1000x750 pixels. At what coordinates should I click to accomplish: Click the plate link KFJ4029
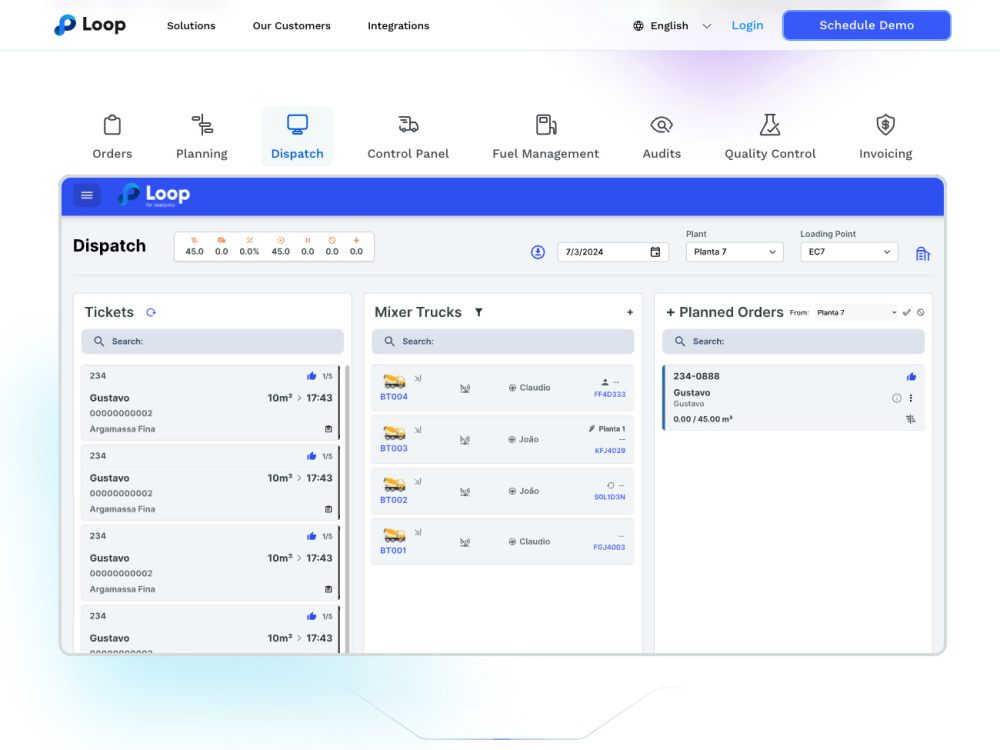(610, 450)
